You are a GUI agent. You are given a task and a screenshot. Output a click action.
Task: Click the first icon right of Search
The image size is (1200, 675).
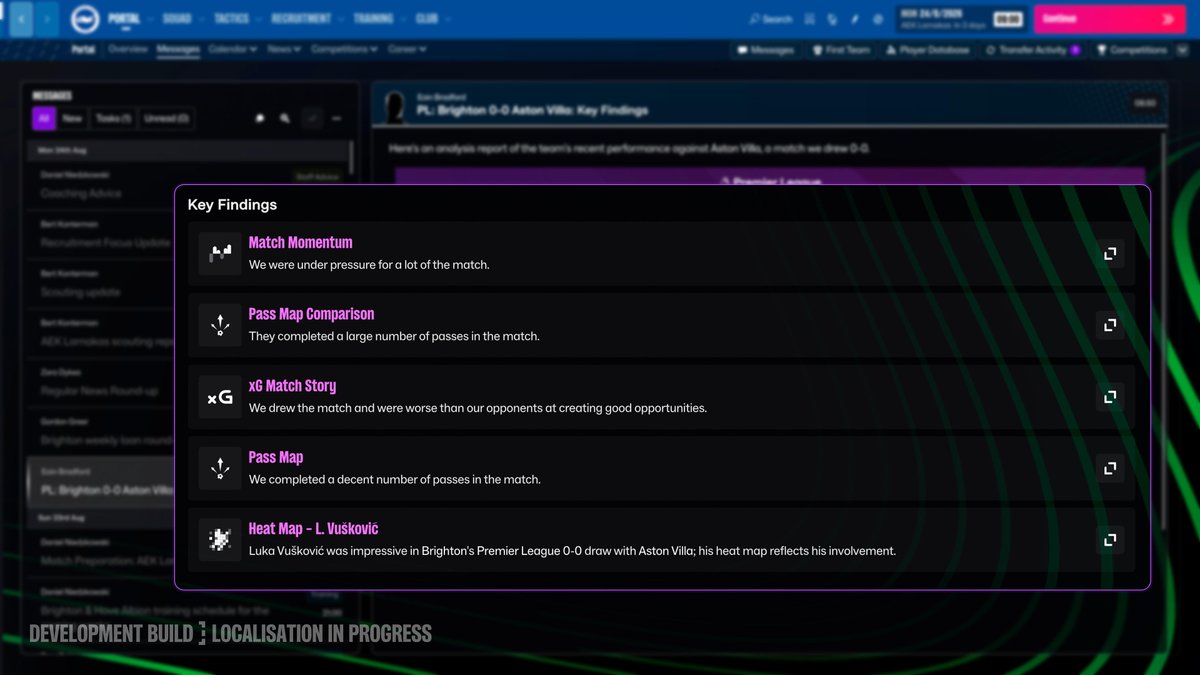(812, 19)
